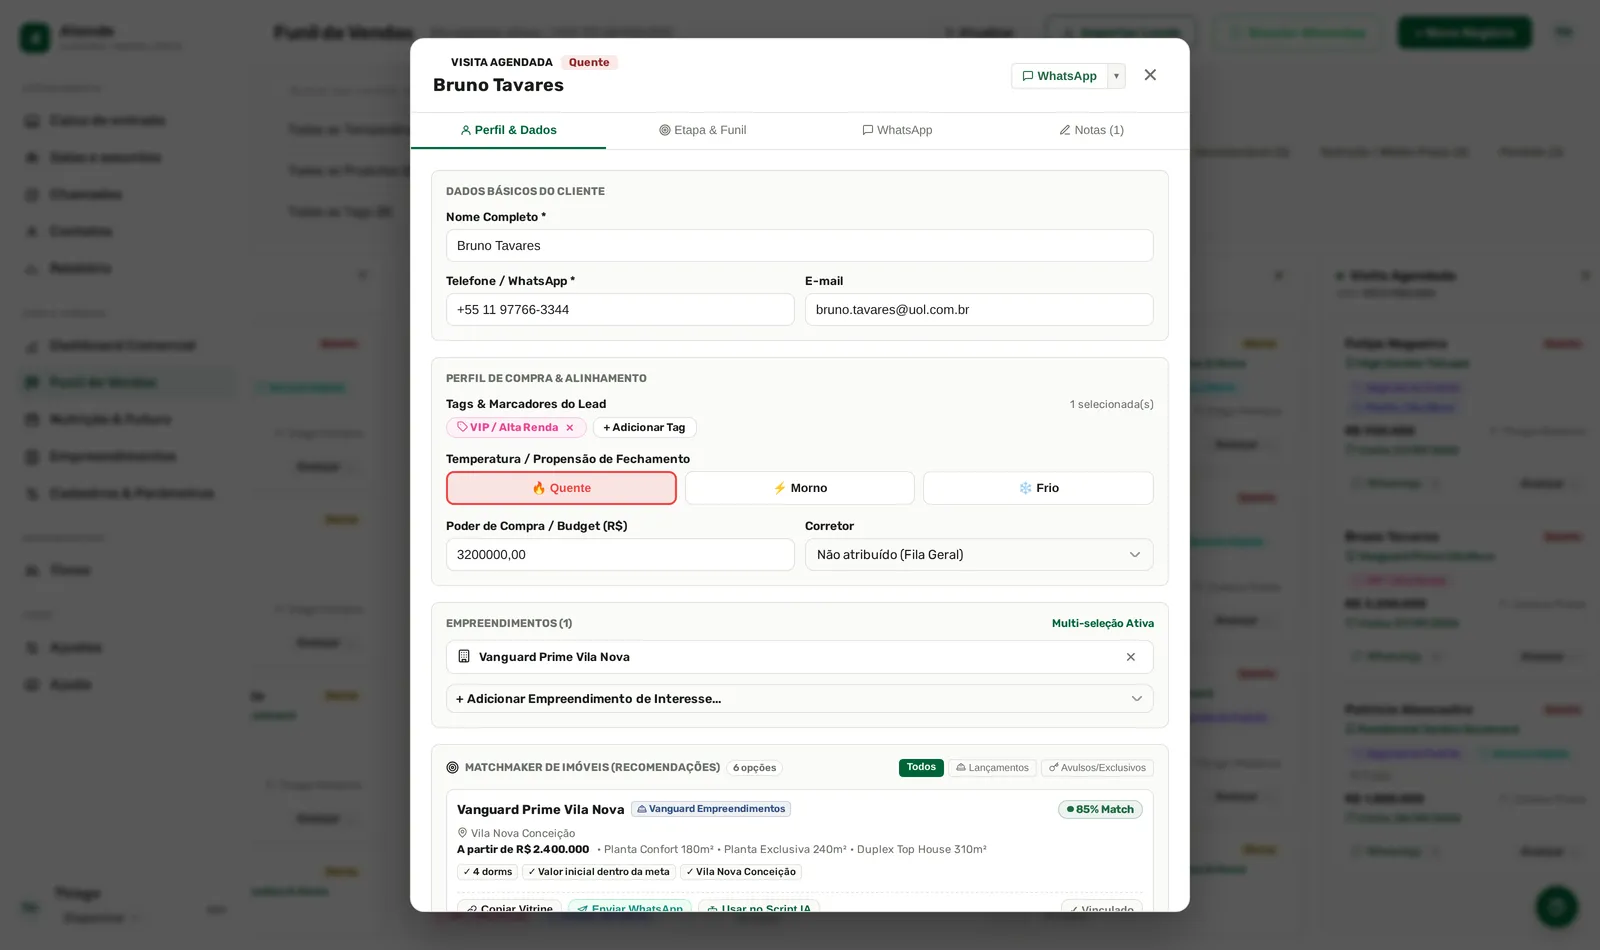
Task: Click the VIP / Alta Renda tag icon
Action: click(x=462, y=427)
